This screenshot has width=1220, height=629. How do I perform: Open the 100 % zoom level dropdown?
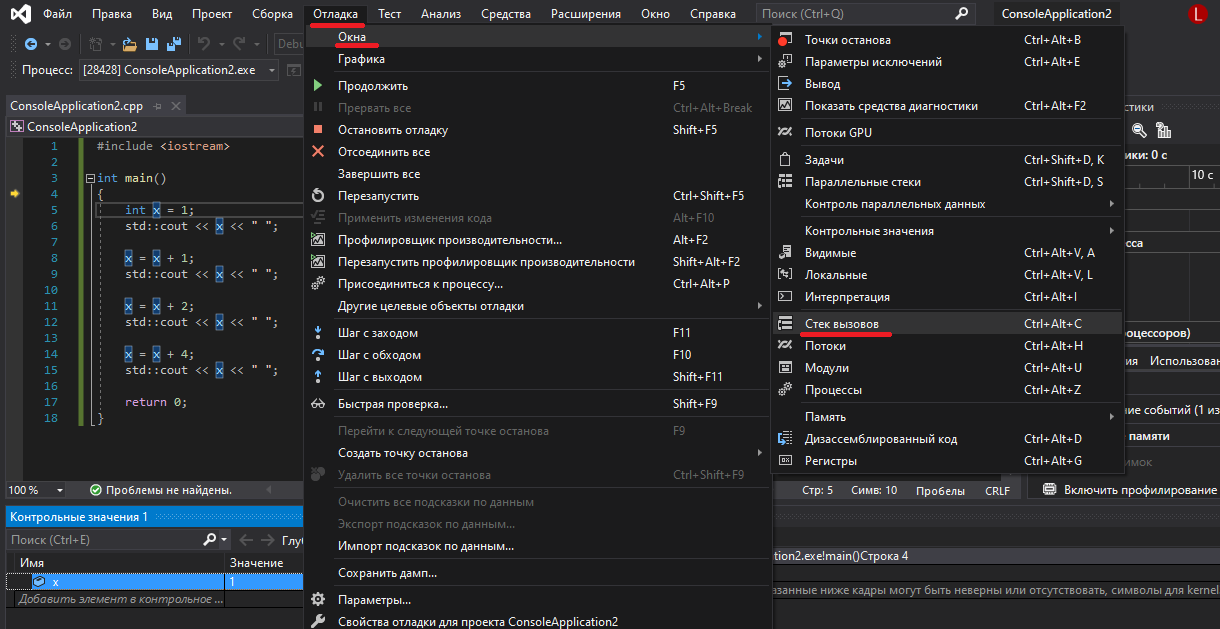click(x=60, y=491)
